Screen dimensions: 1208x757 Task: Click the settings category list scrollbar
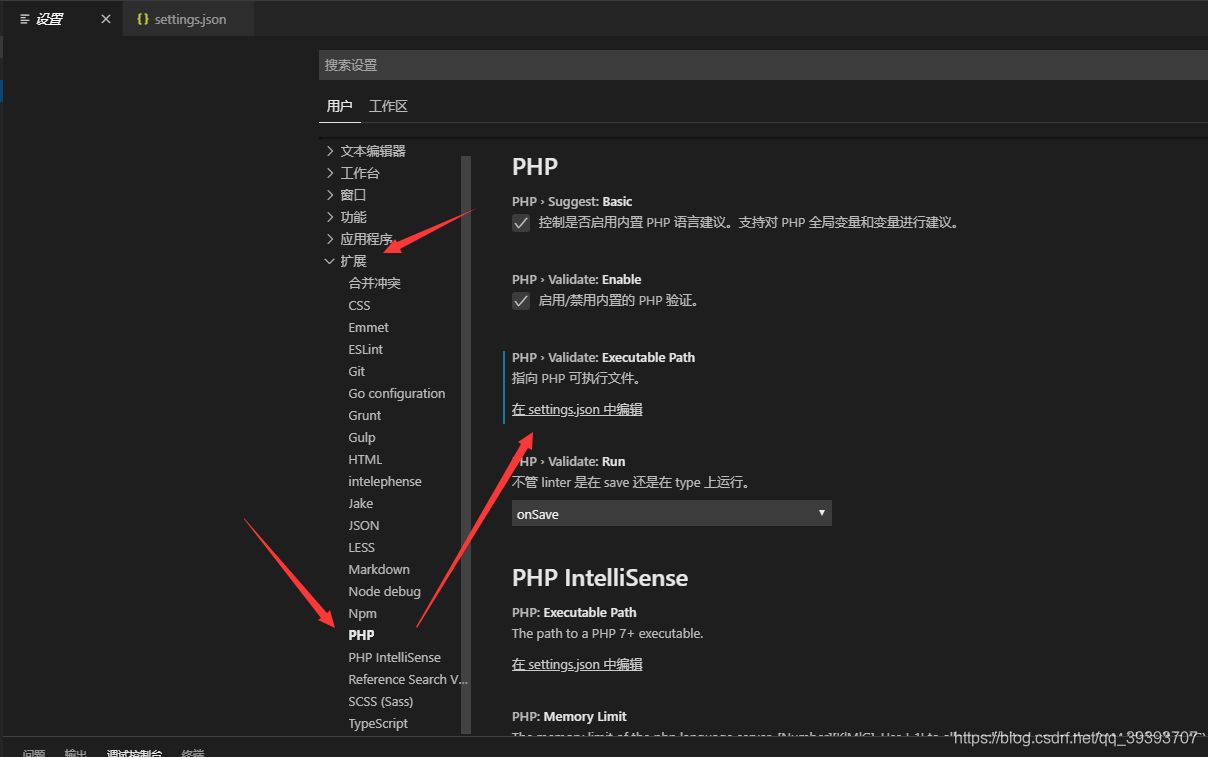point(466,445)
